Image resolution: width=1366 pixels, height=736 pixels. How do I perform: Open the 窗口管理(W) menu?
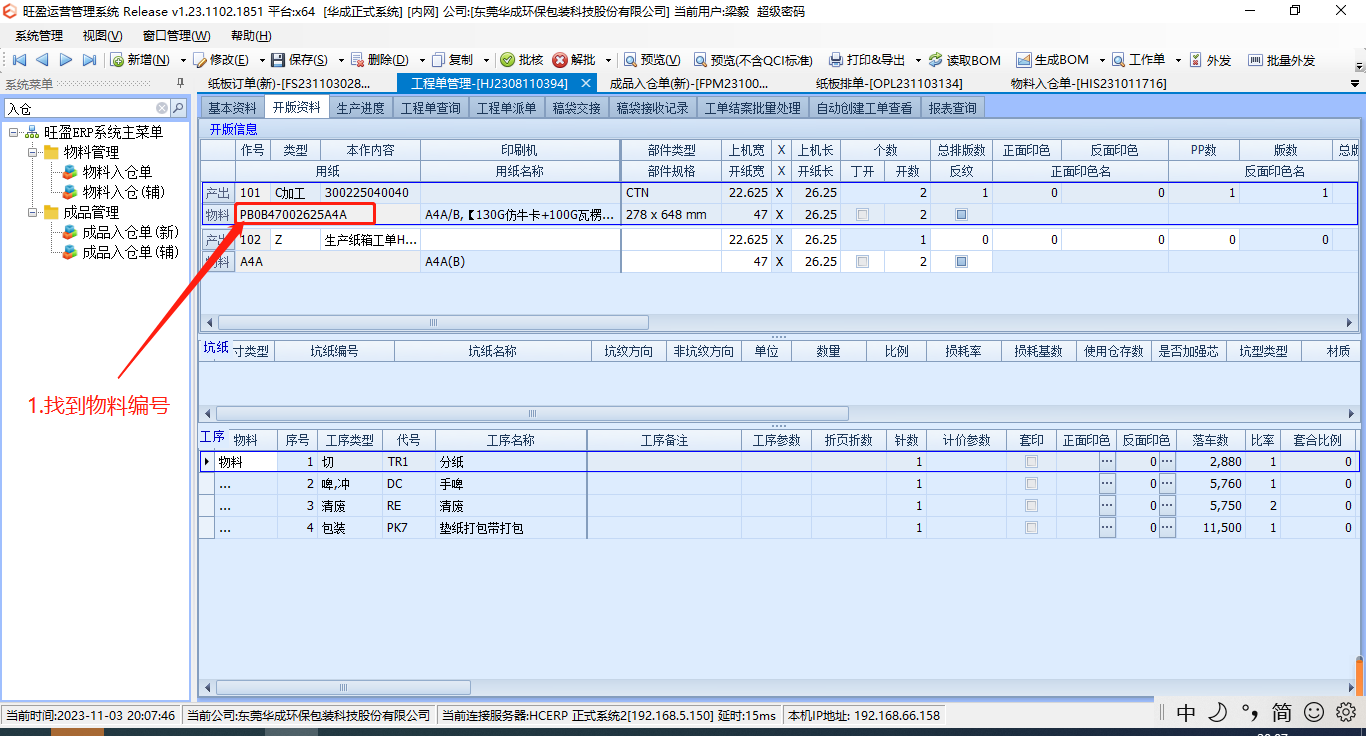[176, 35]
